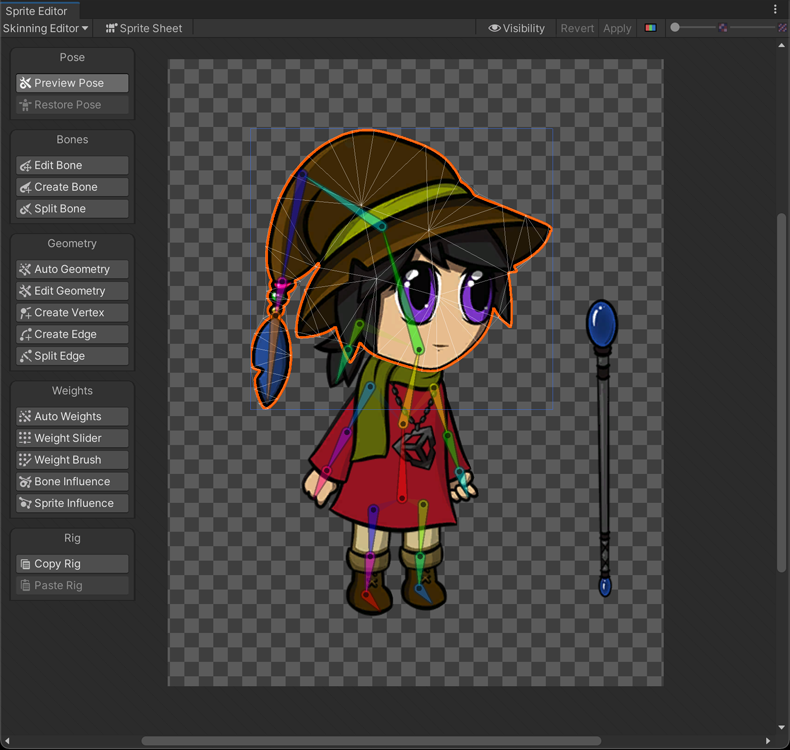Click the Apply button
Image resolution: width=790 pixels, height=750 pixels.
[617, 28]
